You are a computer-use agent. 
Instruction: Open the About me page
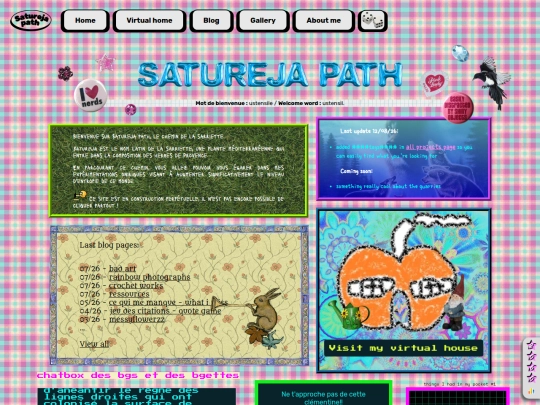click(x=323, y=21)
